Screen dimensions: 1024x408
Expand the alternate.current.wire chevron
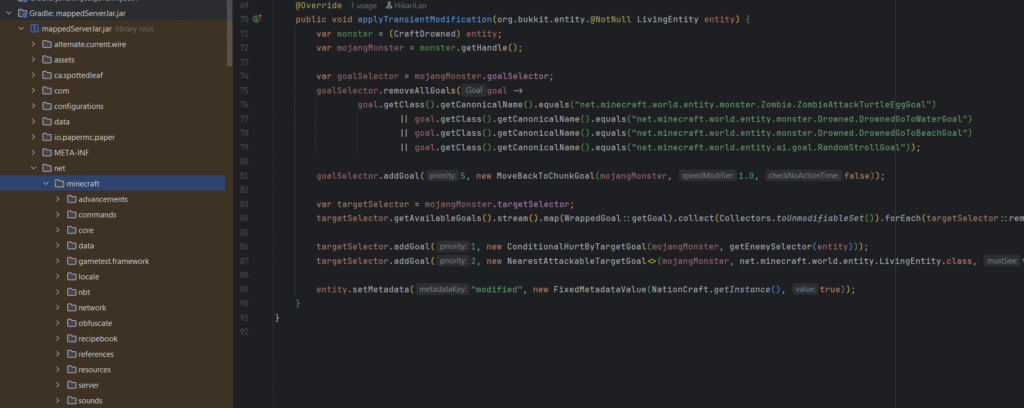33,44
